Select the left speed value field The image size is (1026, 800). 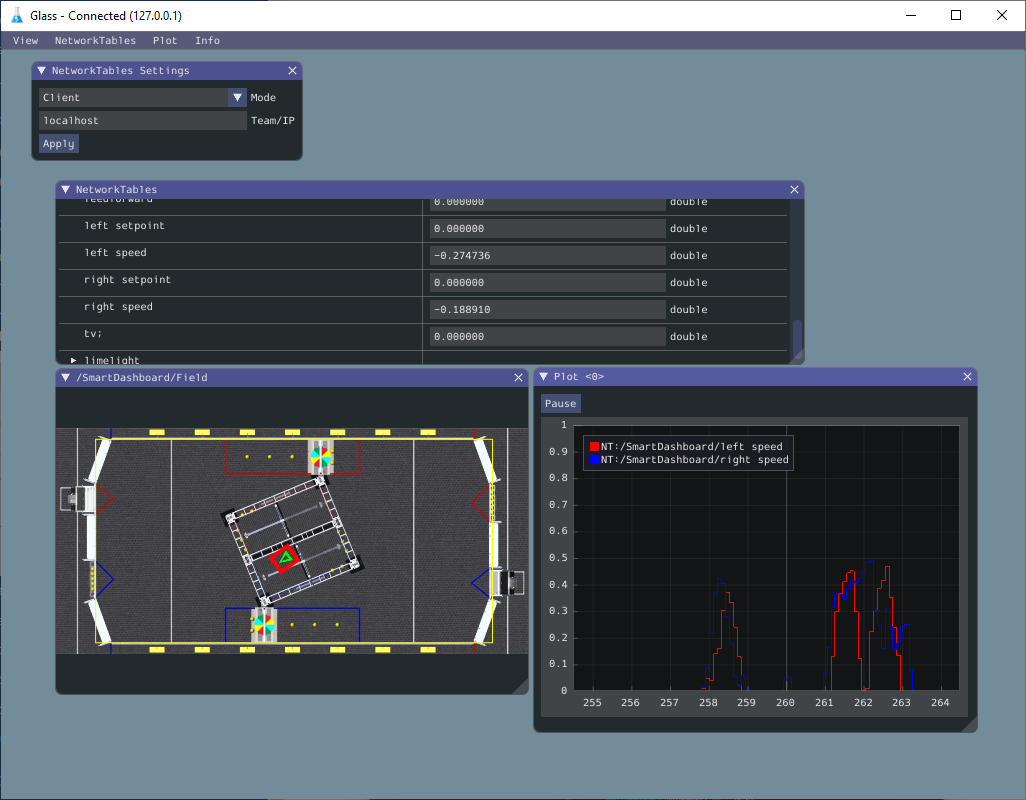point(547,255)
